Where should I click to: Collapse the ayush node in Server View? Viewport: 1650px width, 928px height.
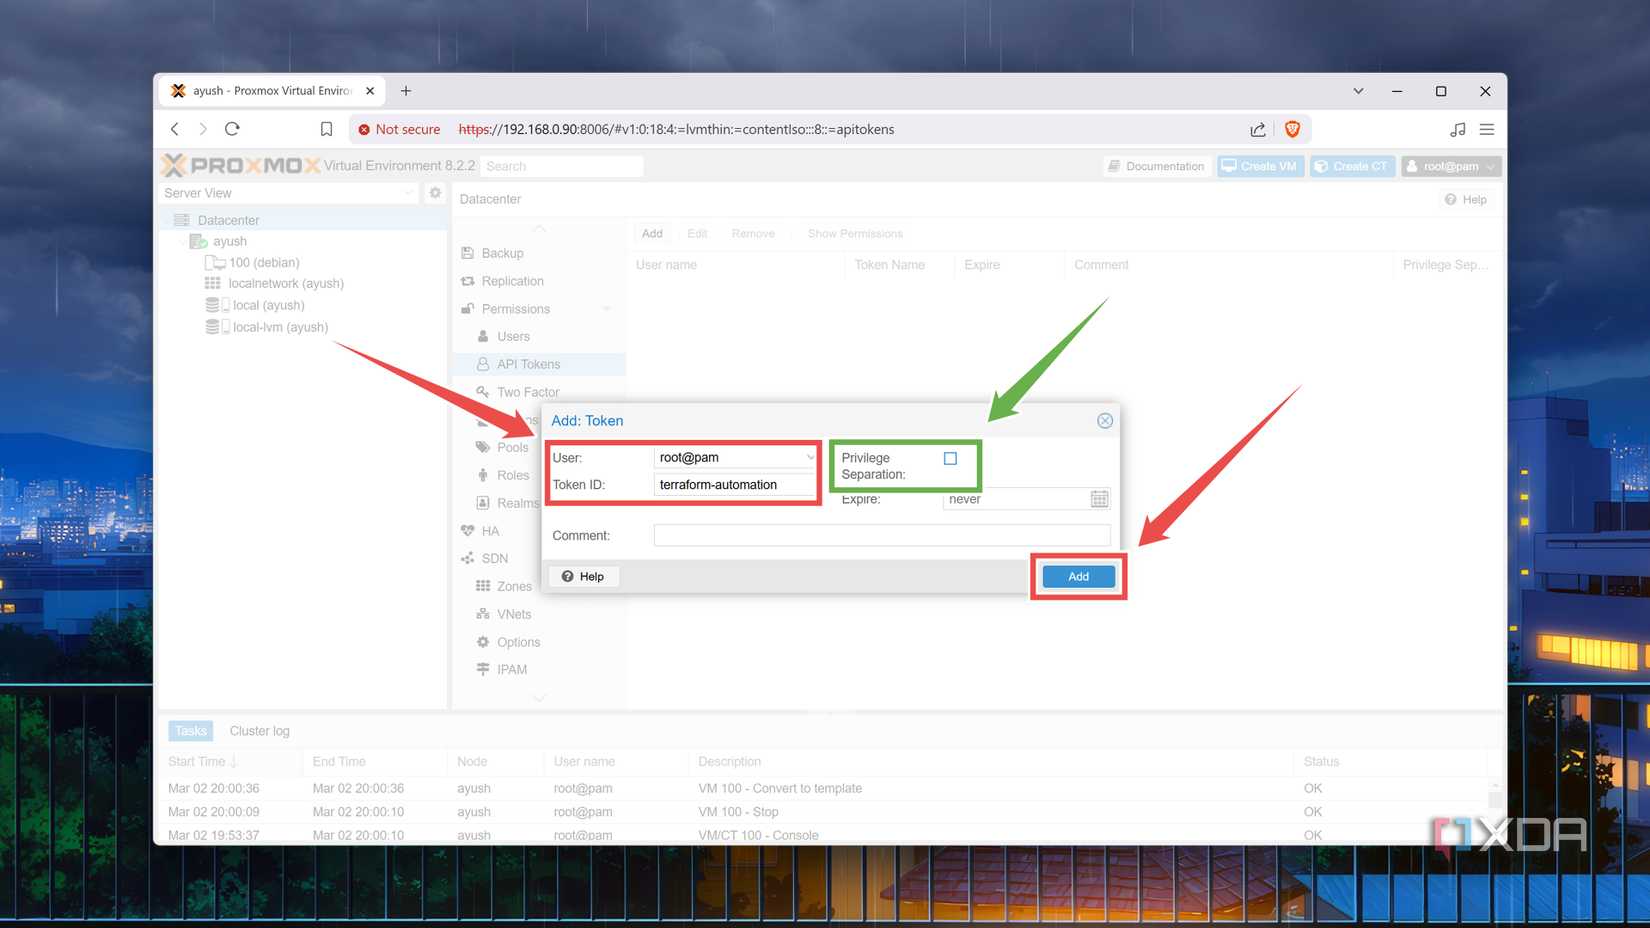182,241
